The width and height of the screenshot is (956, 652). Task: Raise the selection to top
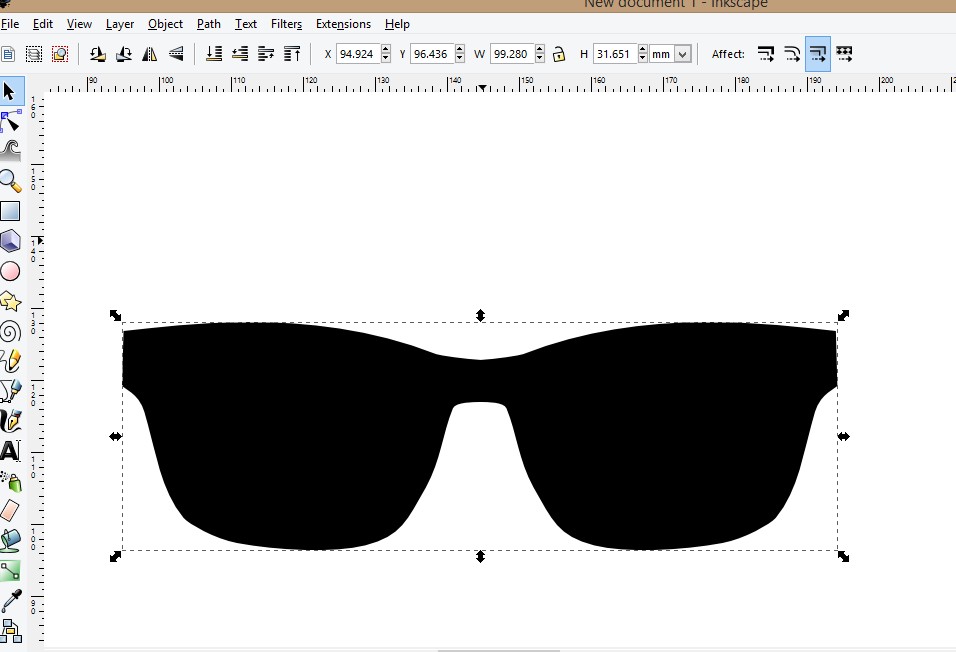[293, 53]
